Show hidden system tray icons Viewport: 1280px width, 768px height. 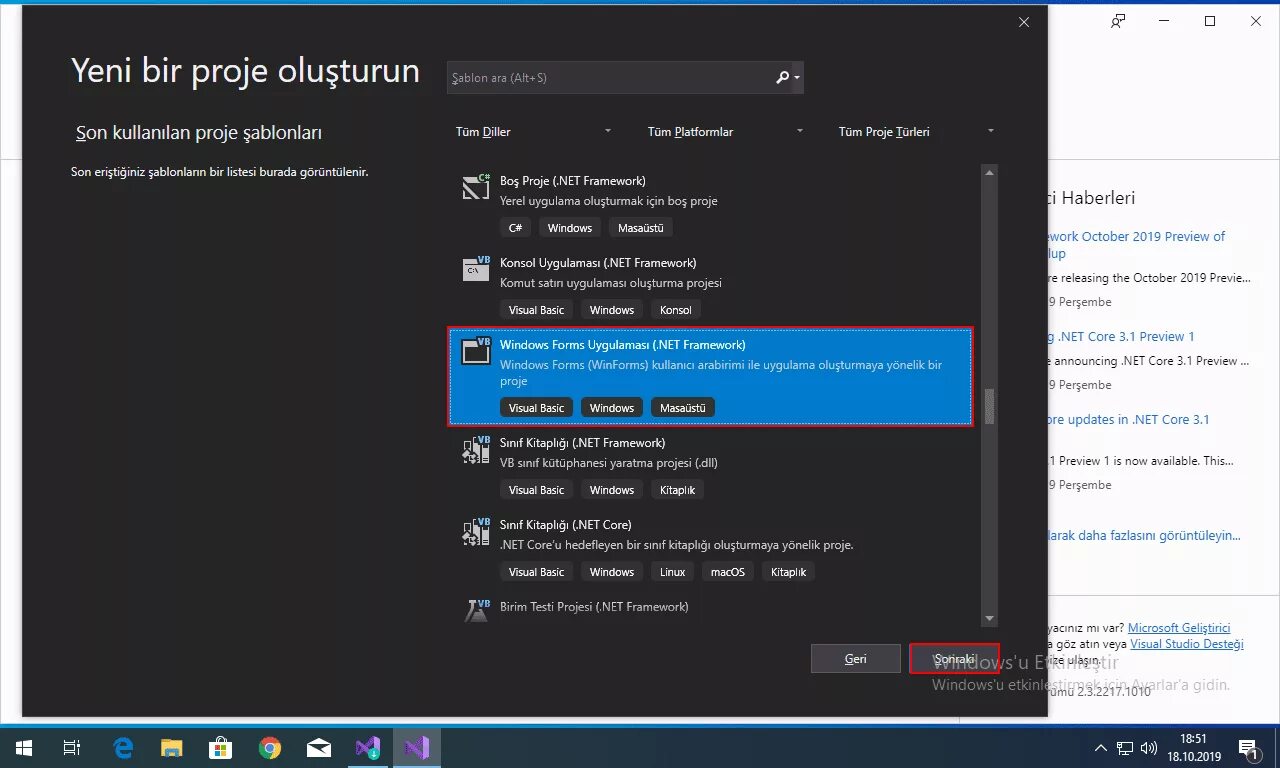pyautogui.click(x=1101, y=747)
